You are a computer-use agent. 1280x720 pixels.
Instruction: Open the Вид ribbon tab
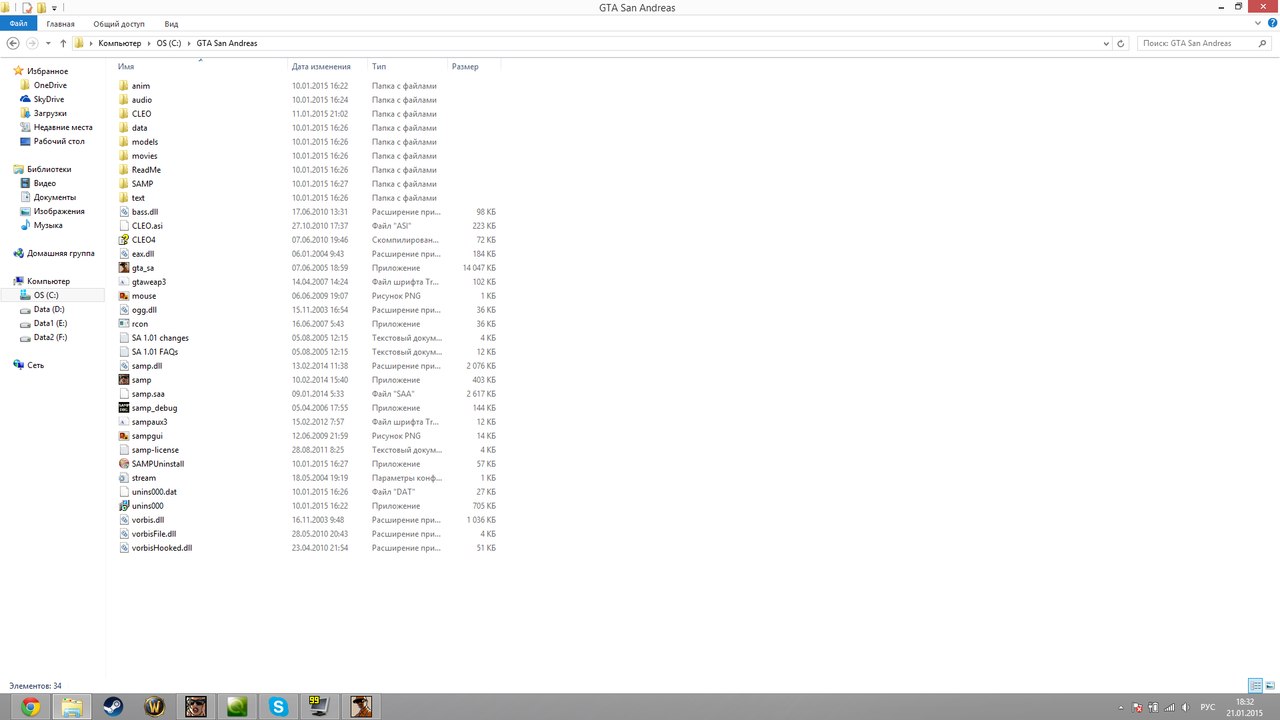(172, 23)
